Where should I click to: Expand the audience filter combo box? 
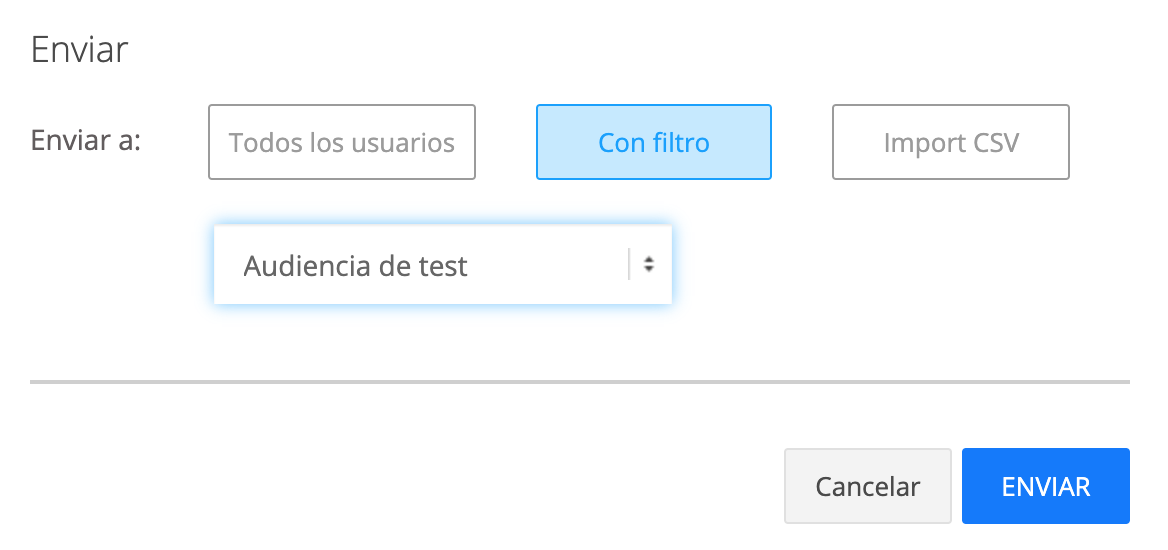click(x=442, y=265)
